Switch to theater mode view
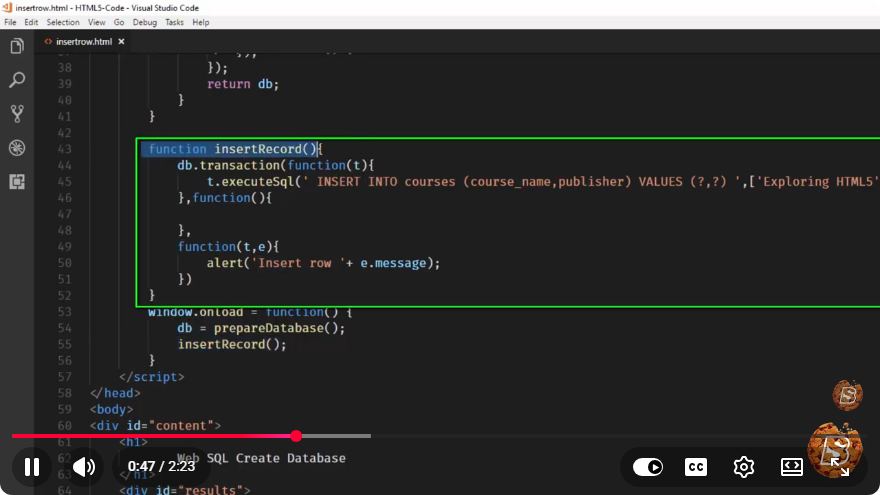 [791, 467]
